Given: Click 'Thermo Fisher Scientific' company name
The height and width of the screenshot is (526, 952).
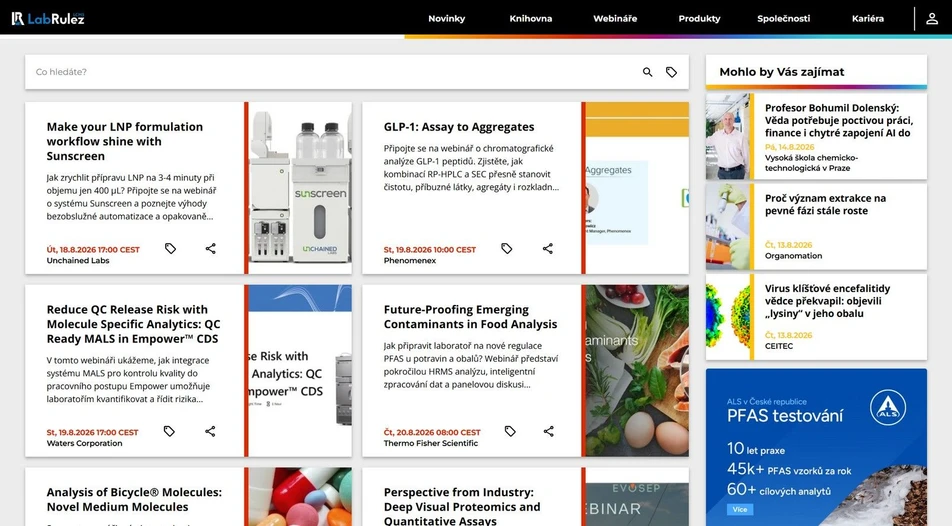Looking at the screenshot, I should click(x=430, y=443).
